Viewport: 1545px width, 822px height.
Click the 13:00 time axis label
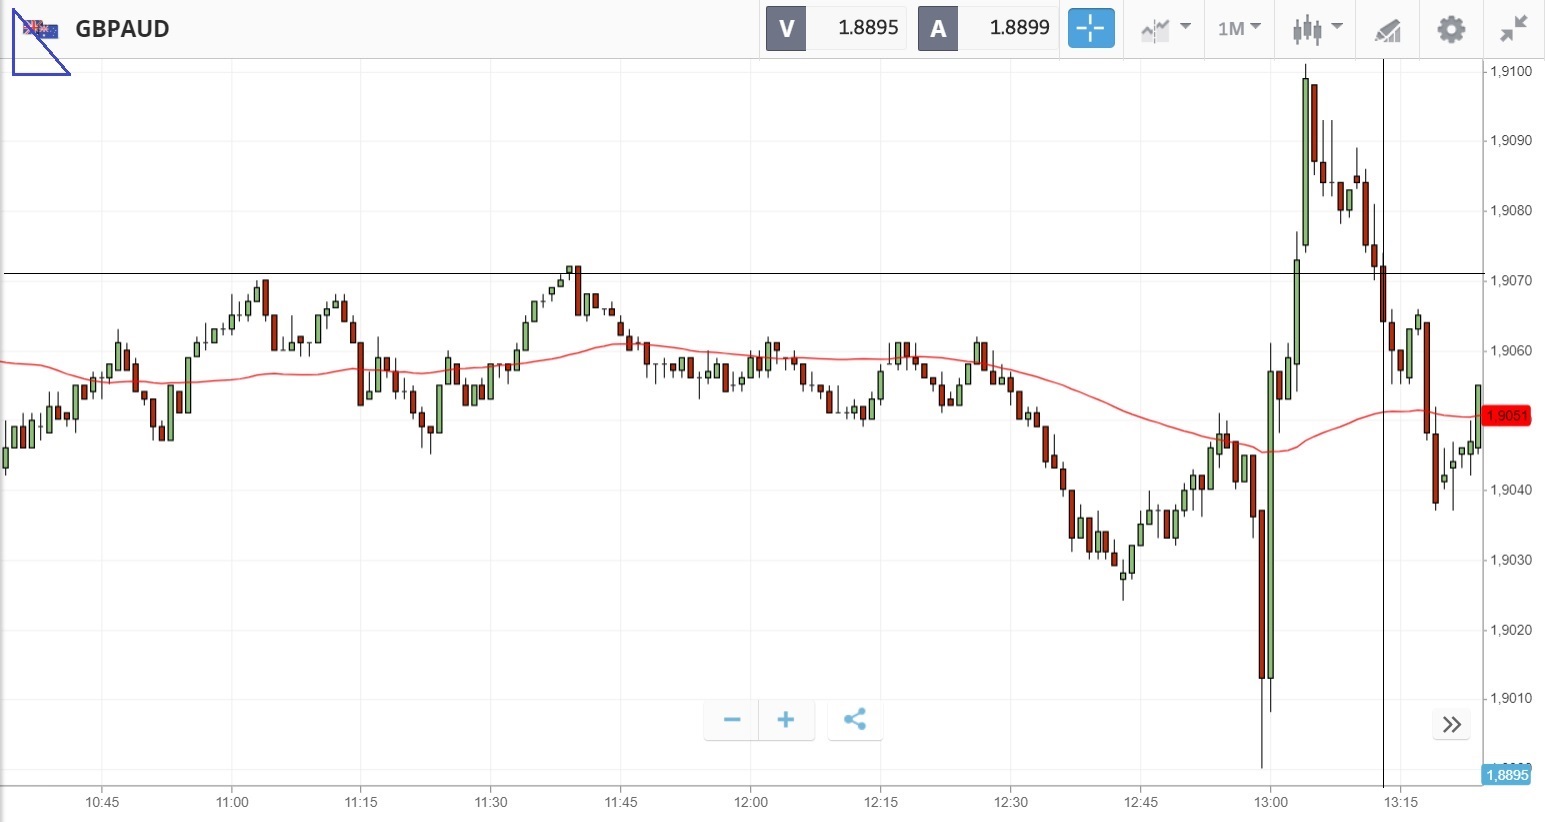[x=1271, y=802]
